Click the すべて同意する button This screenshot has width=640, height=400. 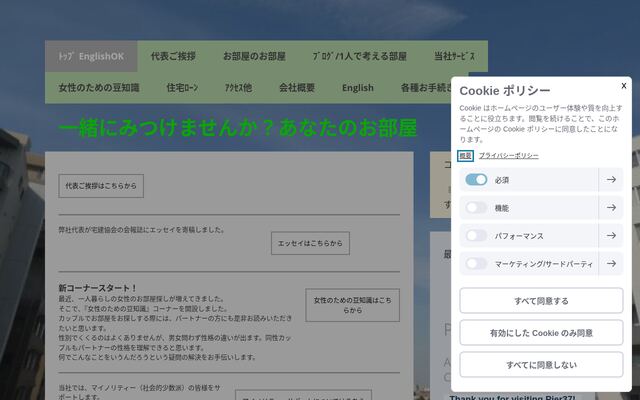click(541, 301)
